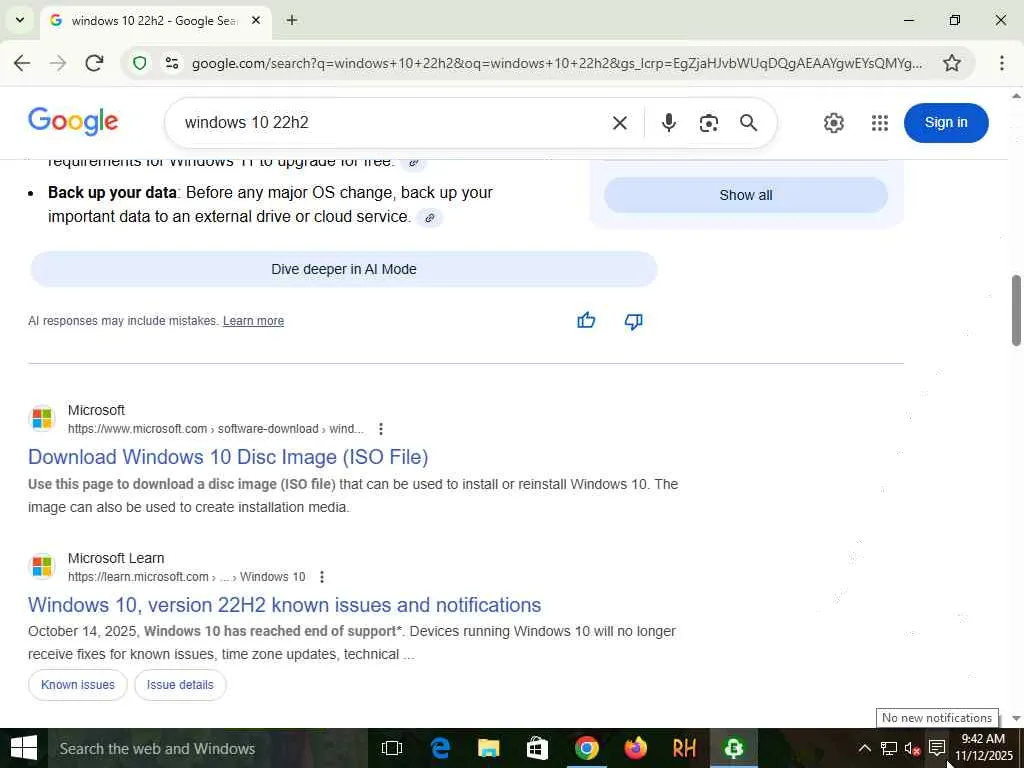Open File Explorer from the taskbar

pyautogui.click(x=488, y=748)
